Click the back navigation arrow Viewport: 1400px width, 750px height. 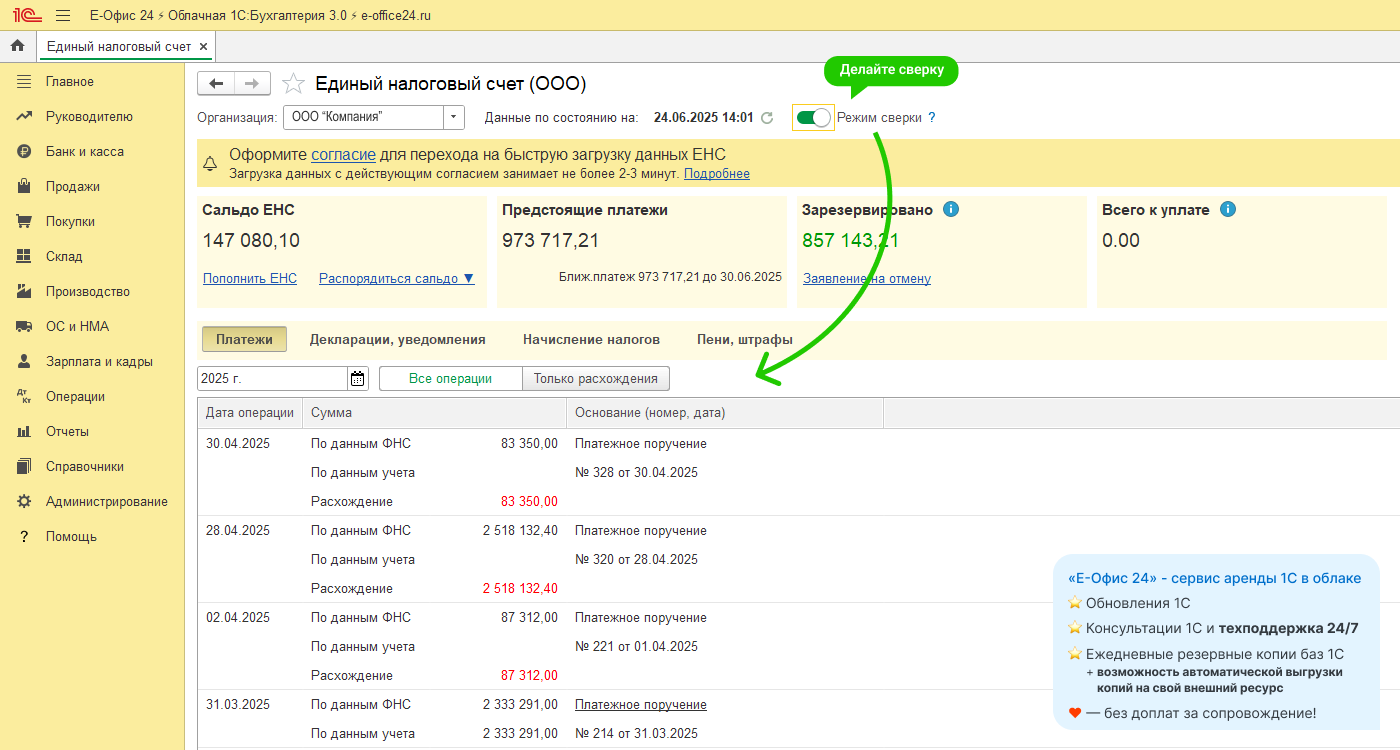click(215, 84)
